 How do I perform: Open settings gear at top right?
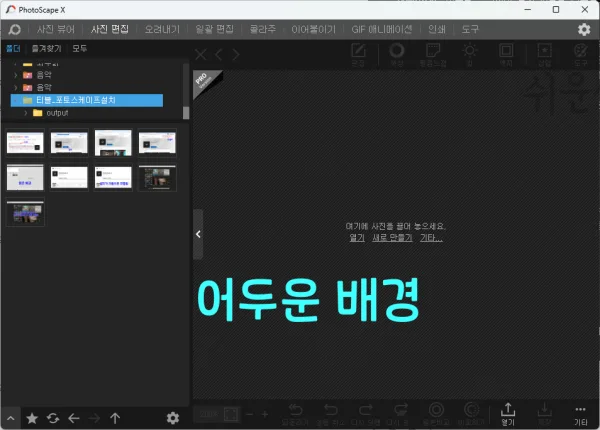tap(584, 29)
